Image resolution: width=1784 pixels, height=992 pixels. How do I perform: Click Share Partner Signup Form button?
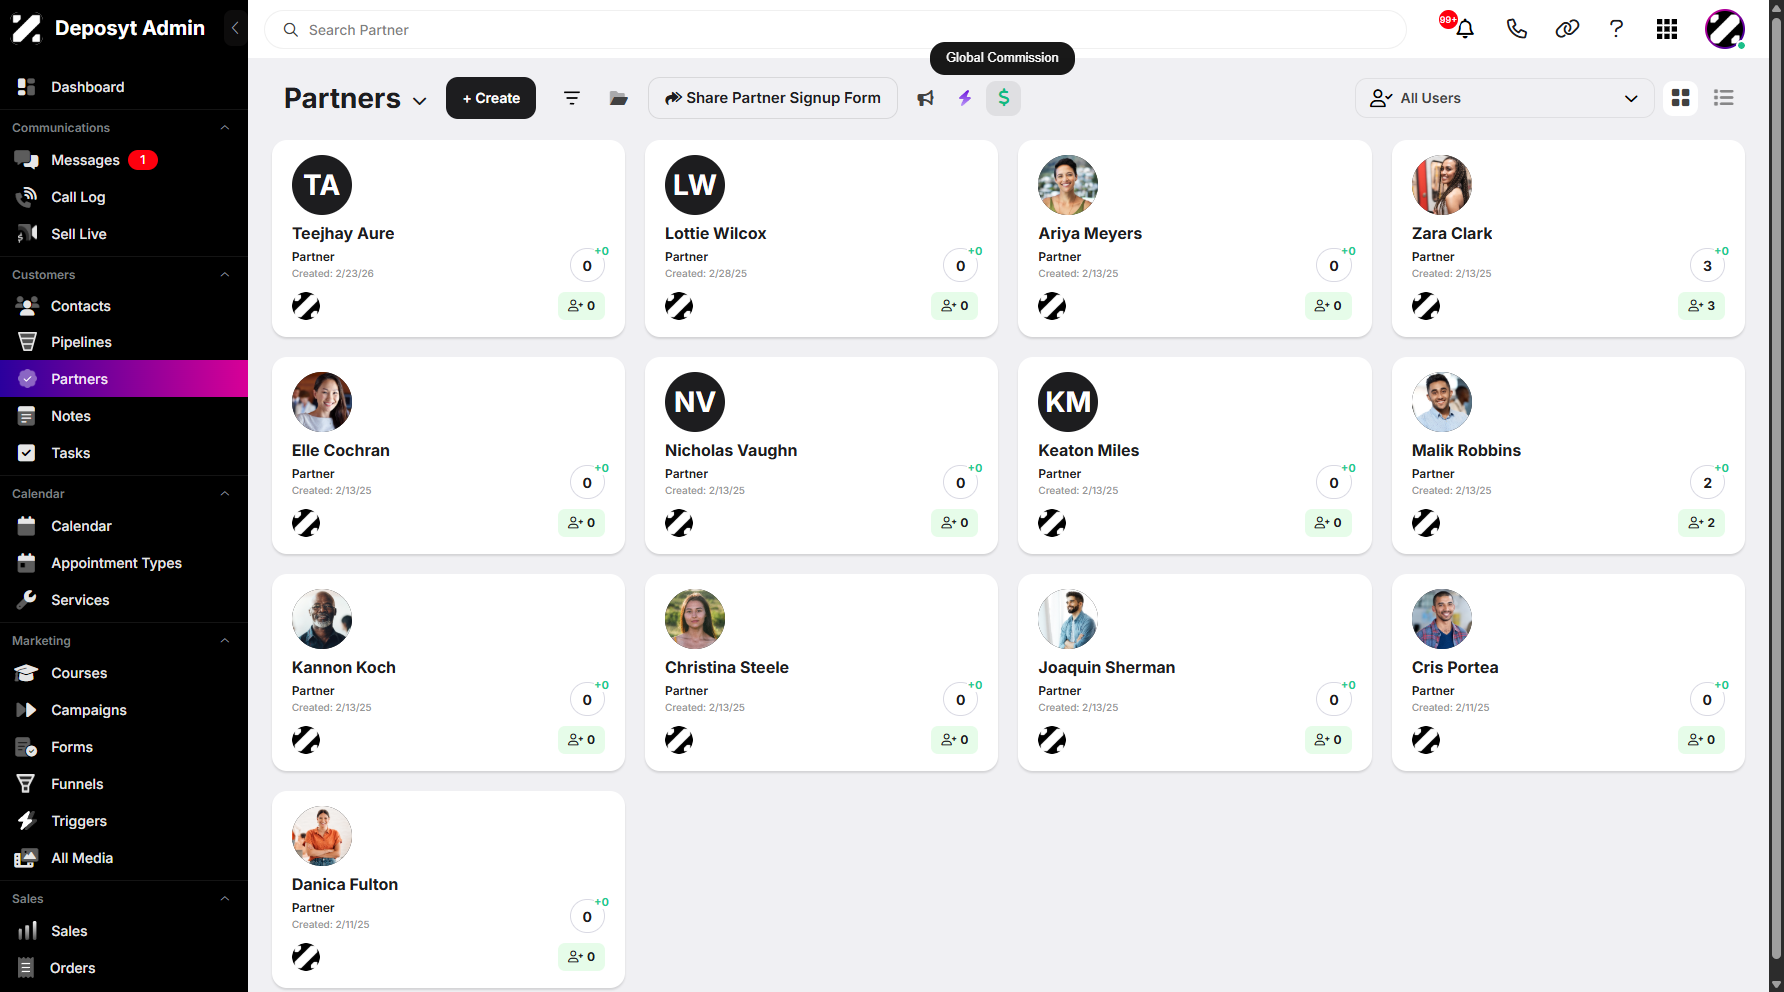[773, 98]
